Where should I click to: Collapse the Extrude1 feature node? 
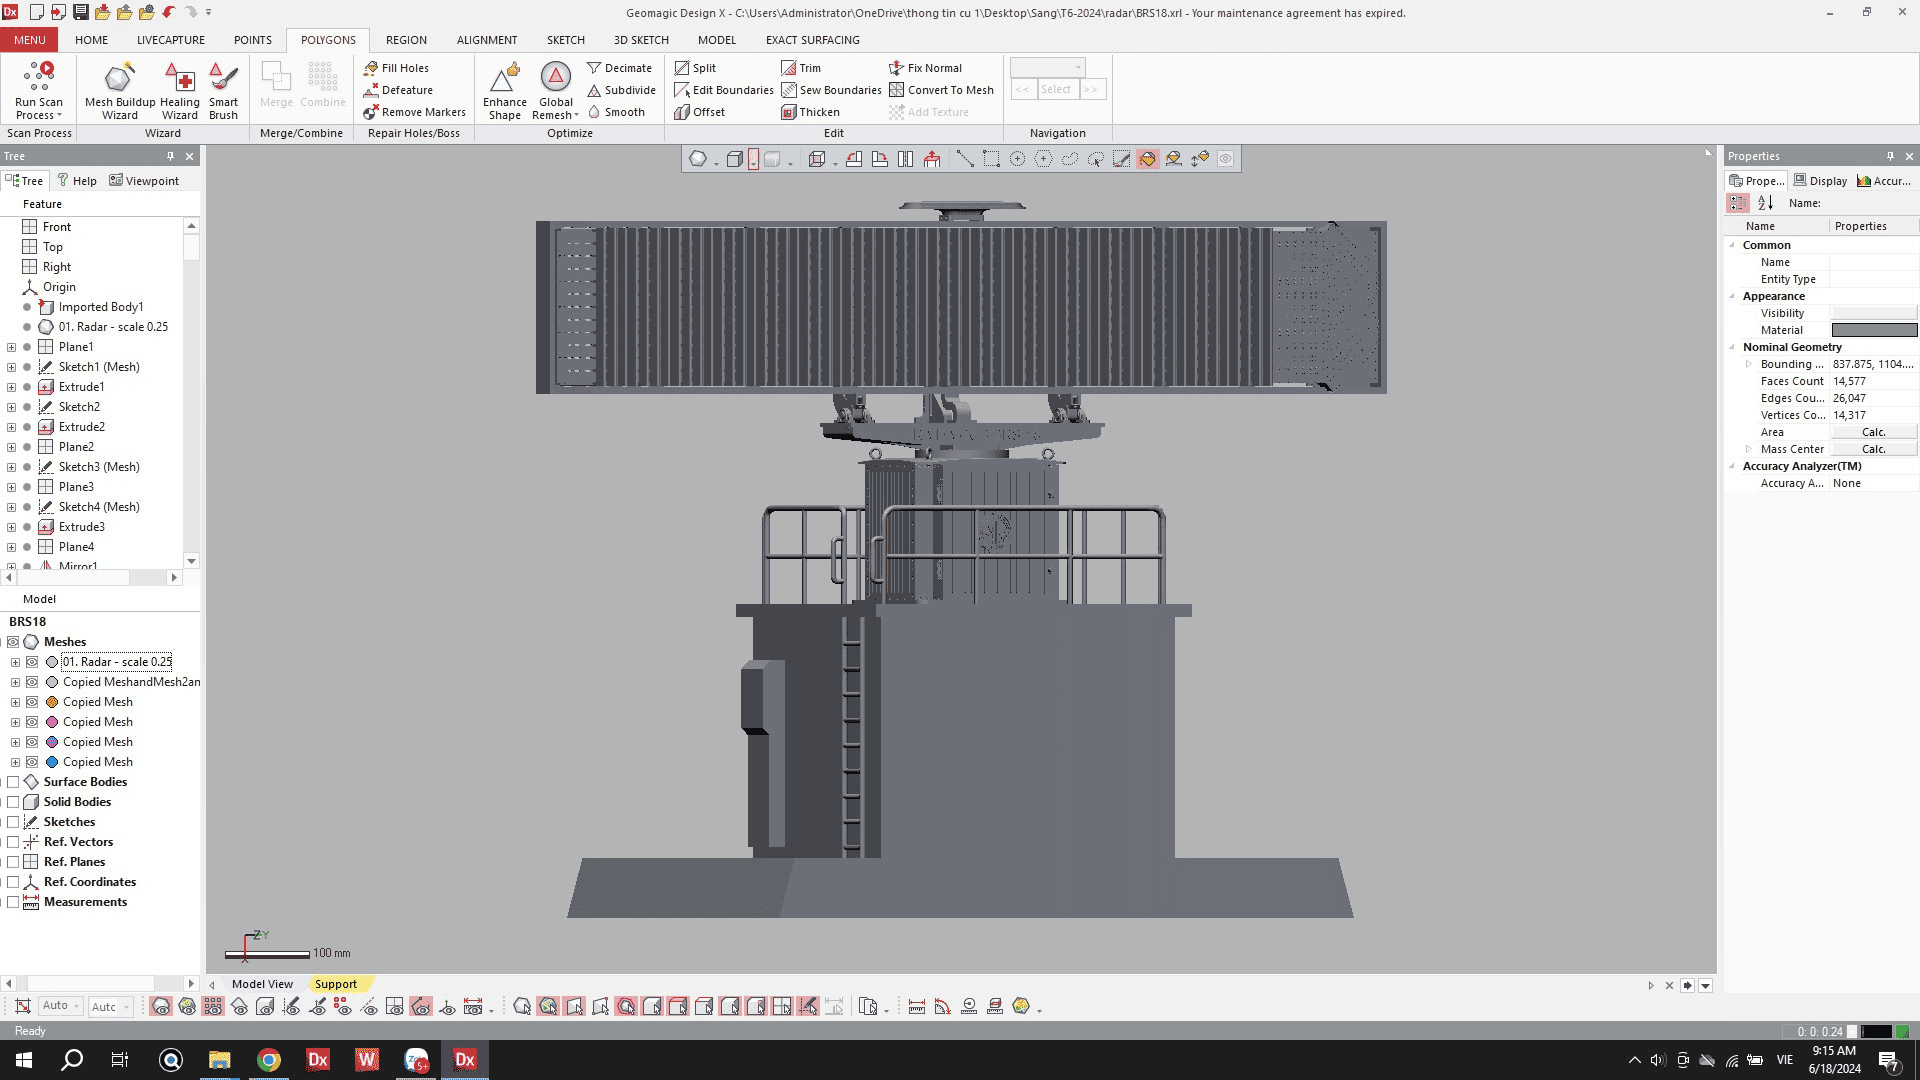(x=11, y=386)
